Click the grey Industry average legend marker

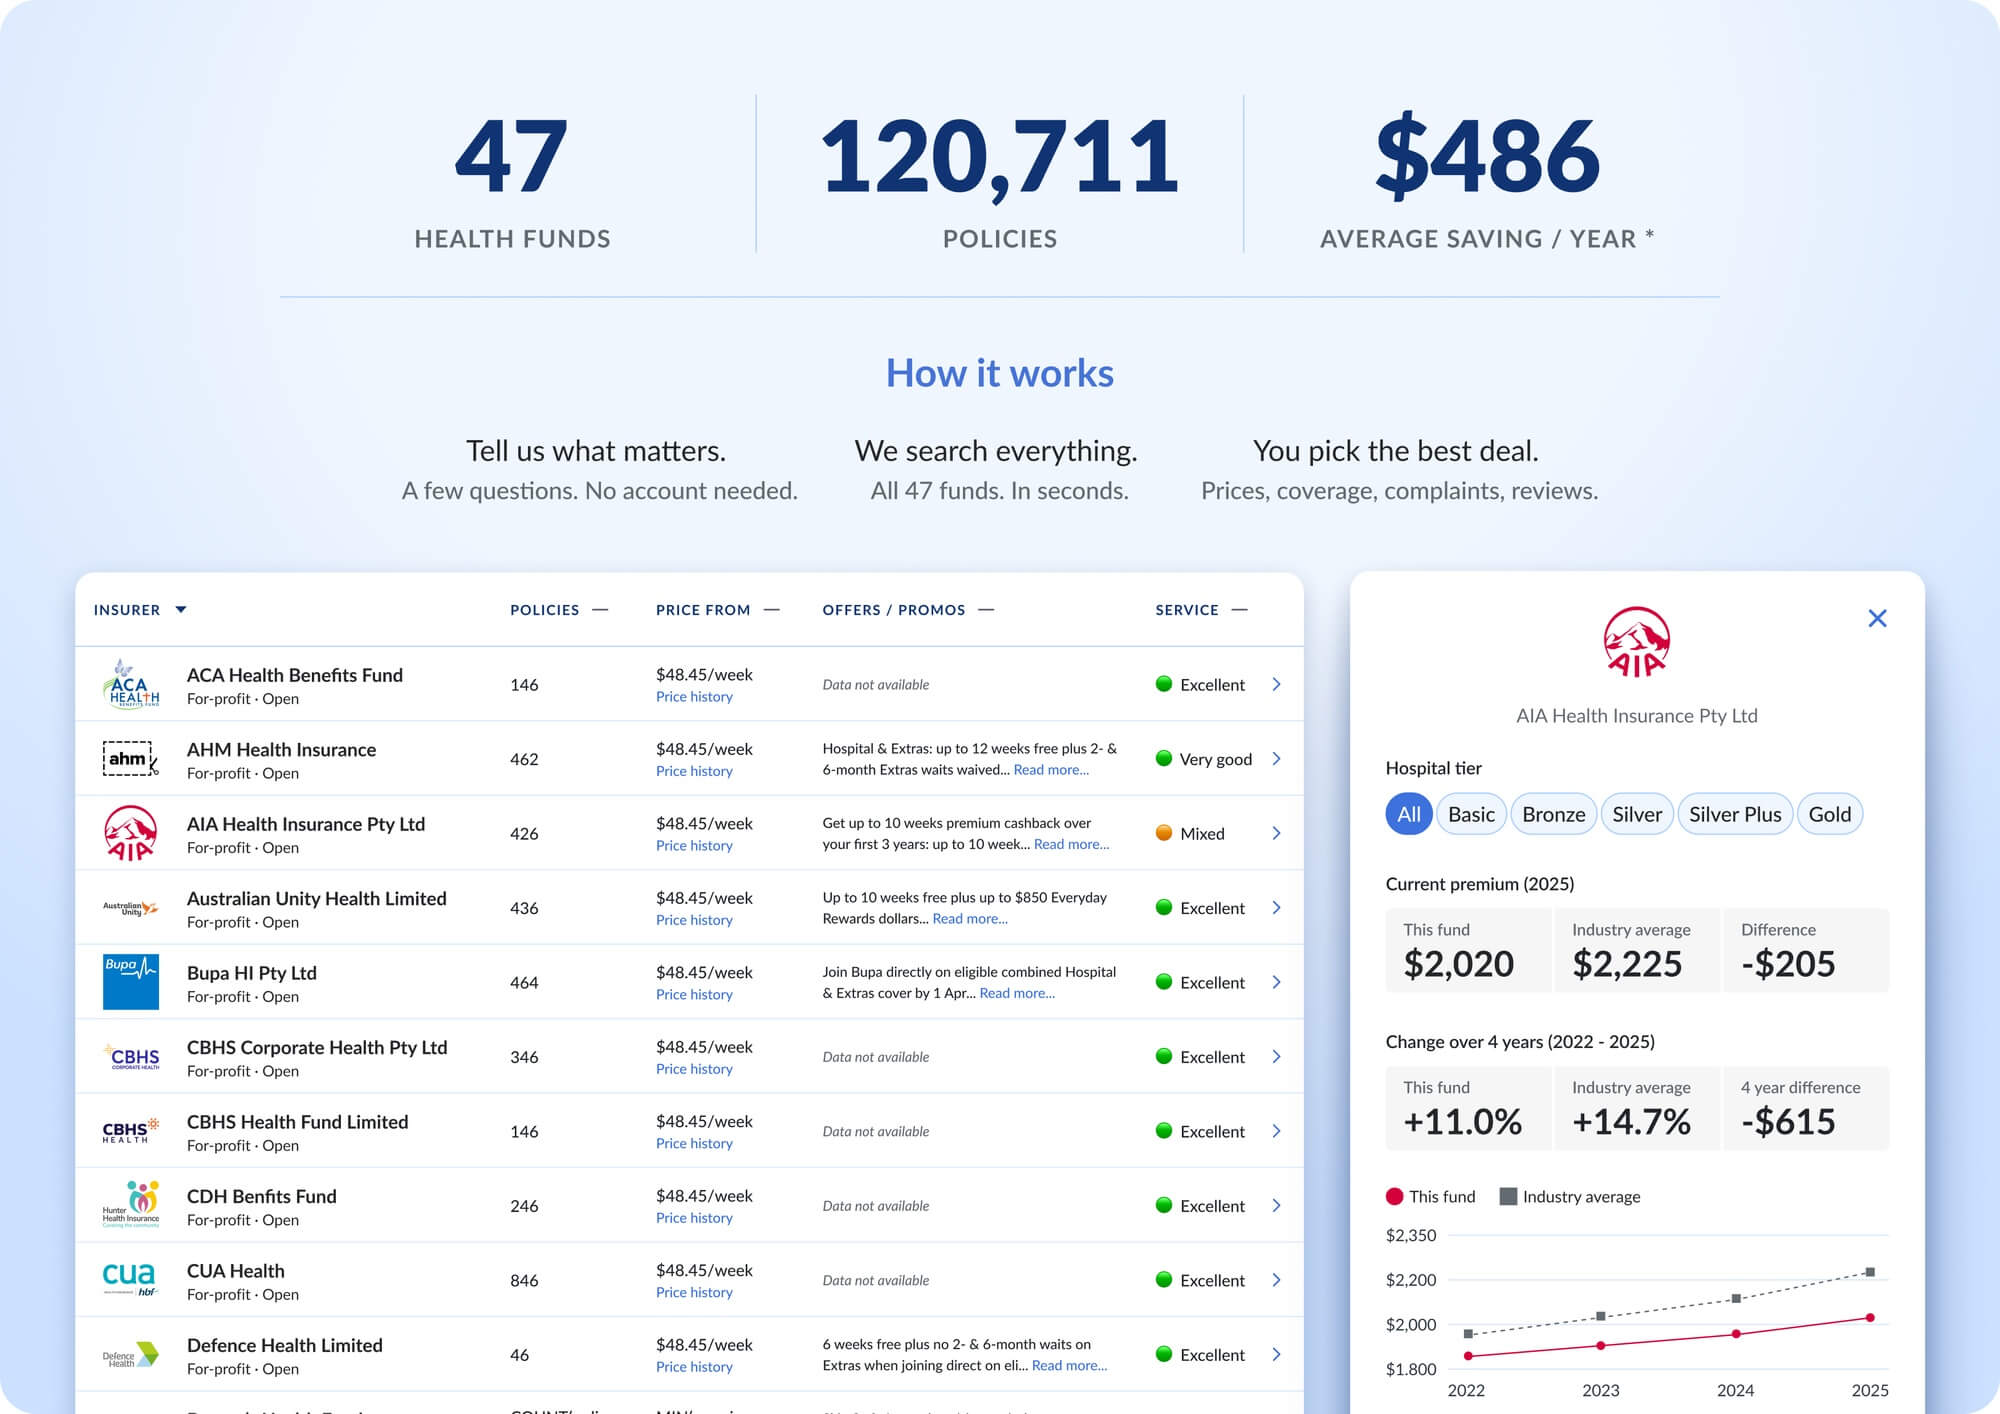point(1509,1196)
